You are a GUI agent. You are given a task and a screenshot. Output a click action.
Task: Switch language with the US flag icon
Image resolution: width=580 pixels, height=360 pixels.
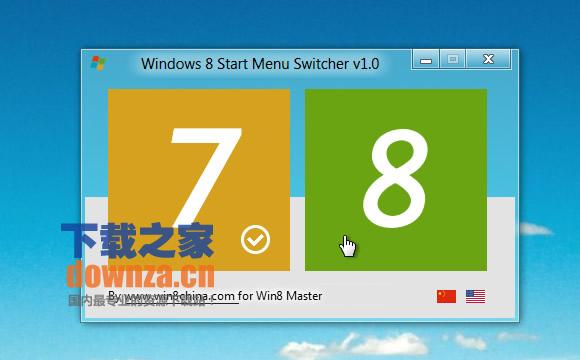click(475, 296)
